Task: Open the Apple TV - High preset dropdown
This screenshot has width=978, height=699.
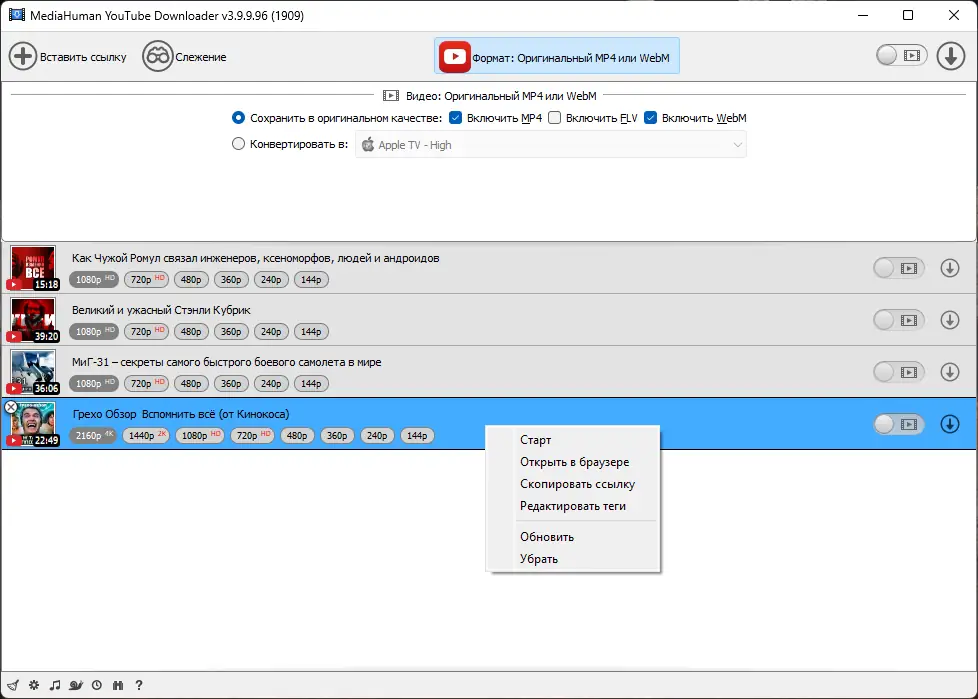Action: [x=551, y=144]
